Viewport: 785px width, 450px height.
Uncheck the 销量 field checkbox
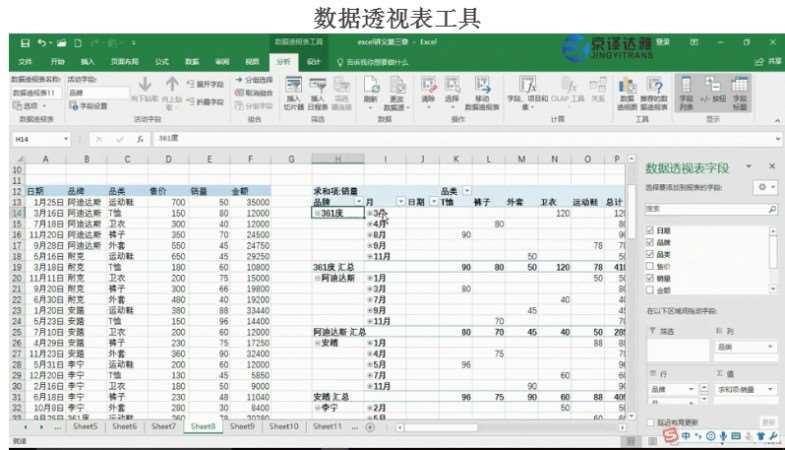tap(650, 278)
